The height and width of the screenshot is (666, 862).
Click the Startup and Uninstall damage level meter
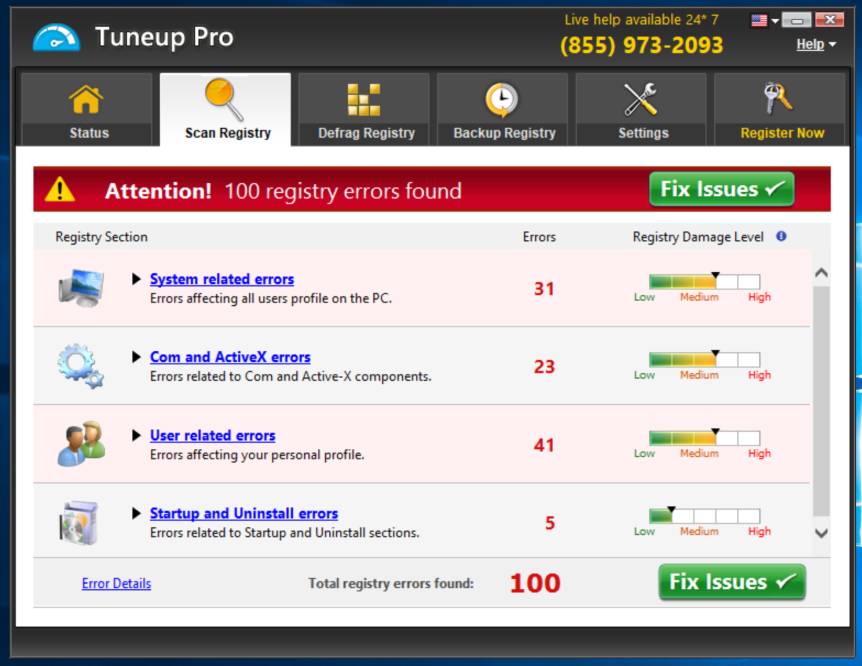click(704, 515)
